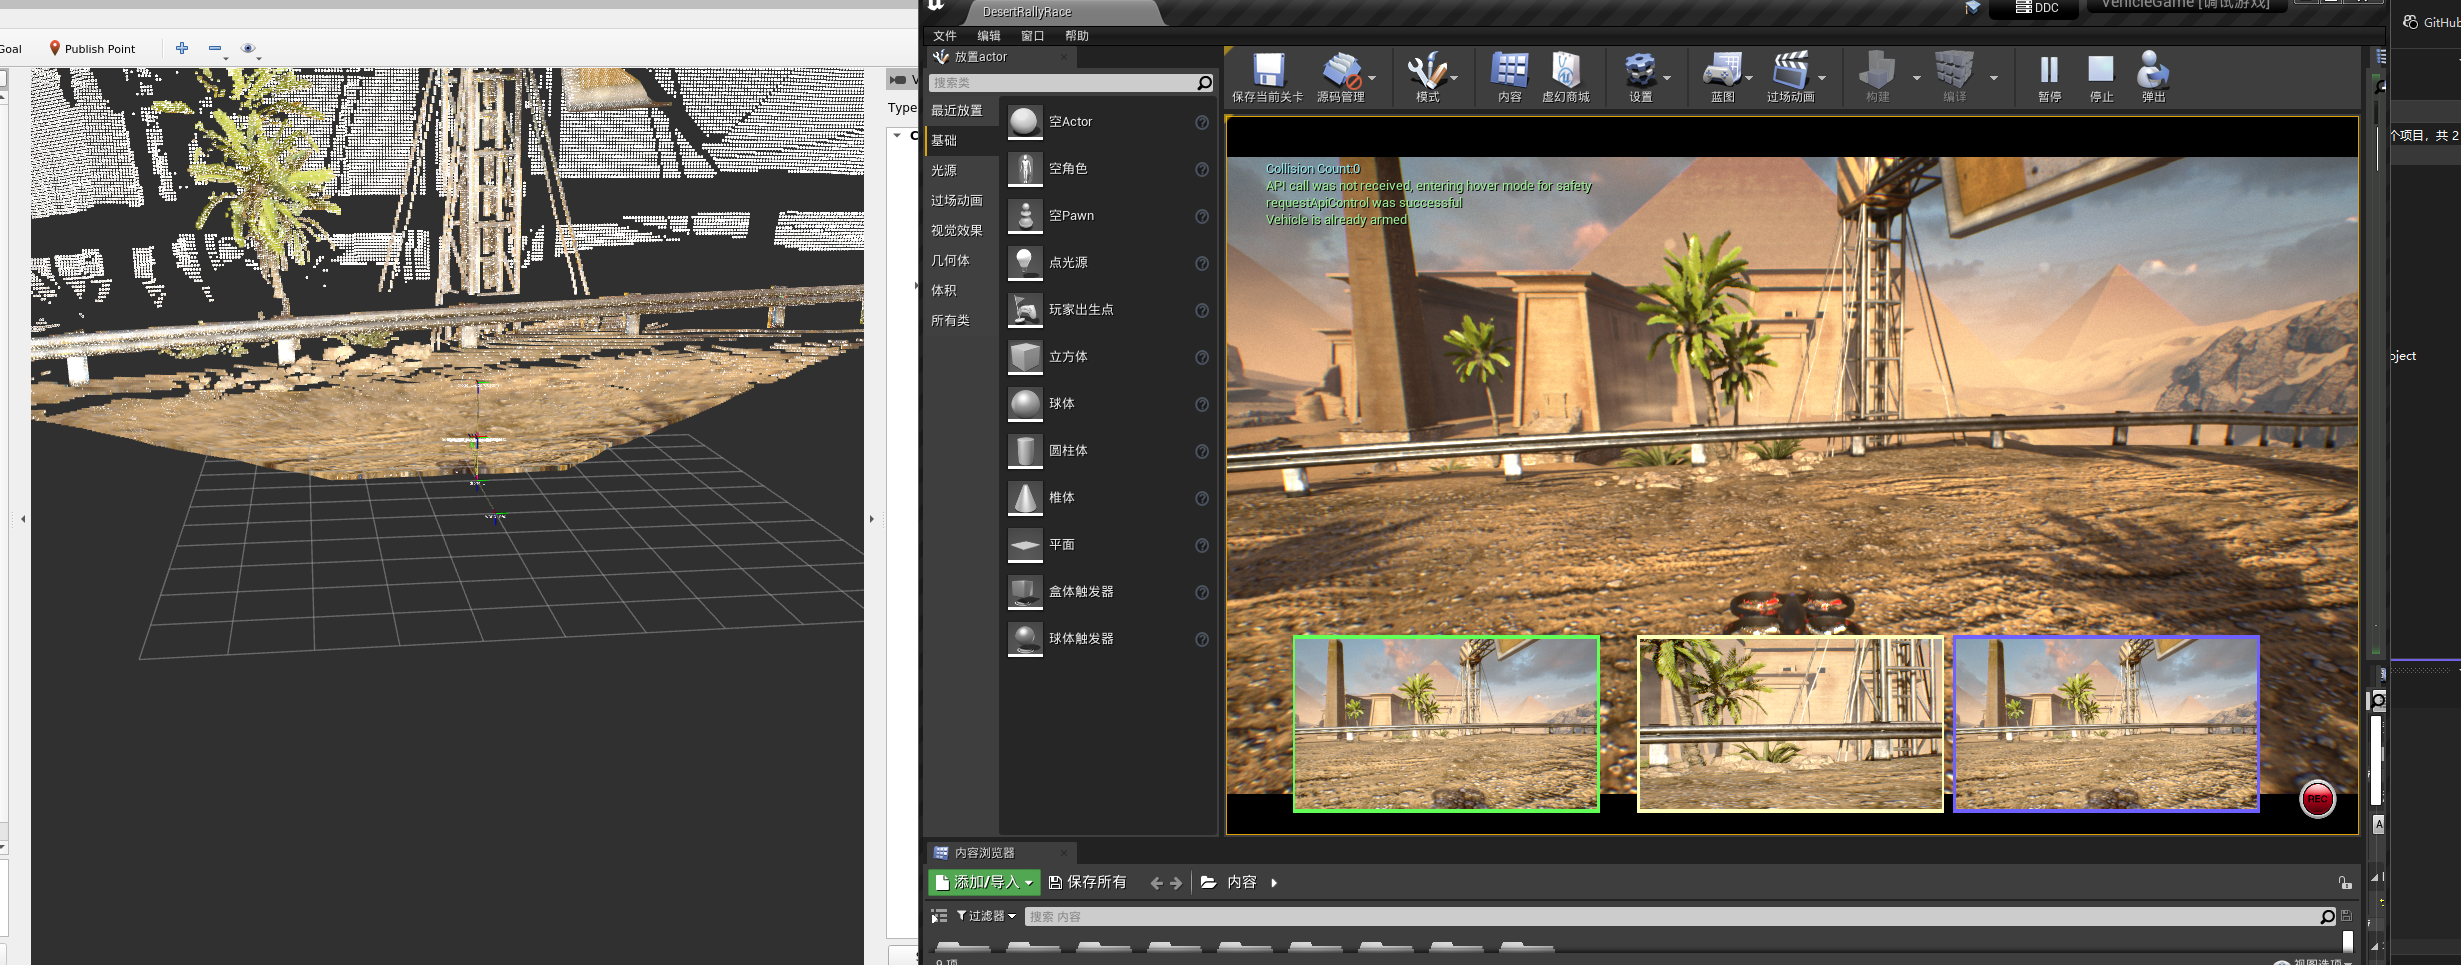The width and height of the screenshot is (2461, 965).
Task: Click the DDC button in title bar
Action: pos(2037,8)
